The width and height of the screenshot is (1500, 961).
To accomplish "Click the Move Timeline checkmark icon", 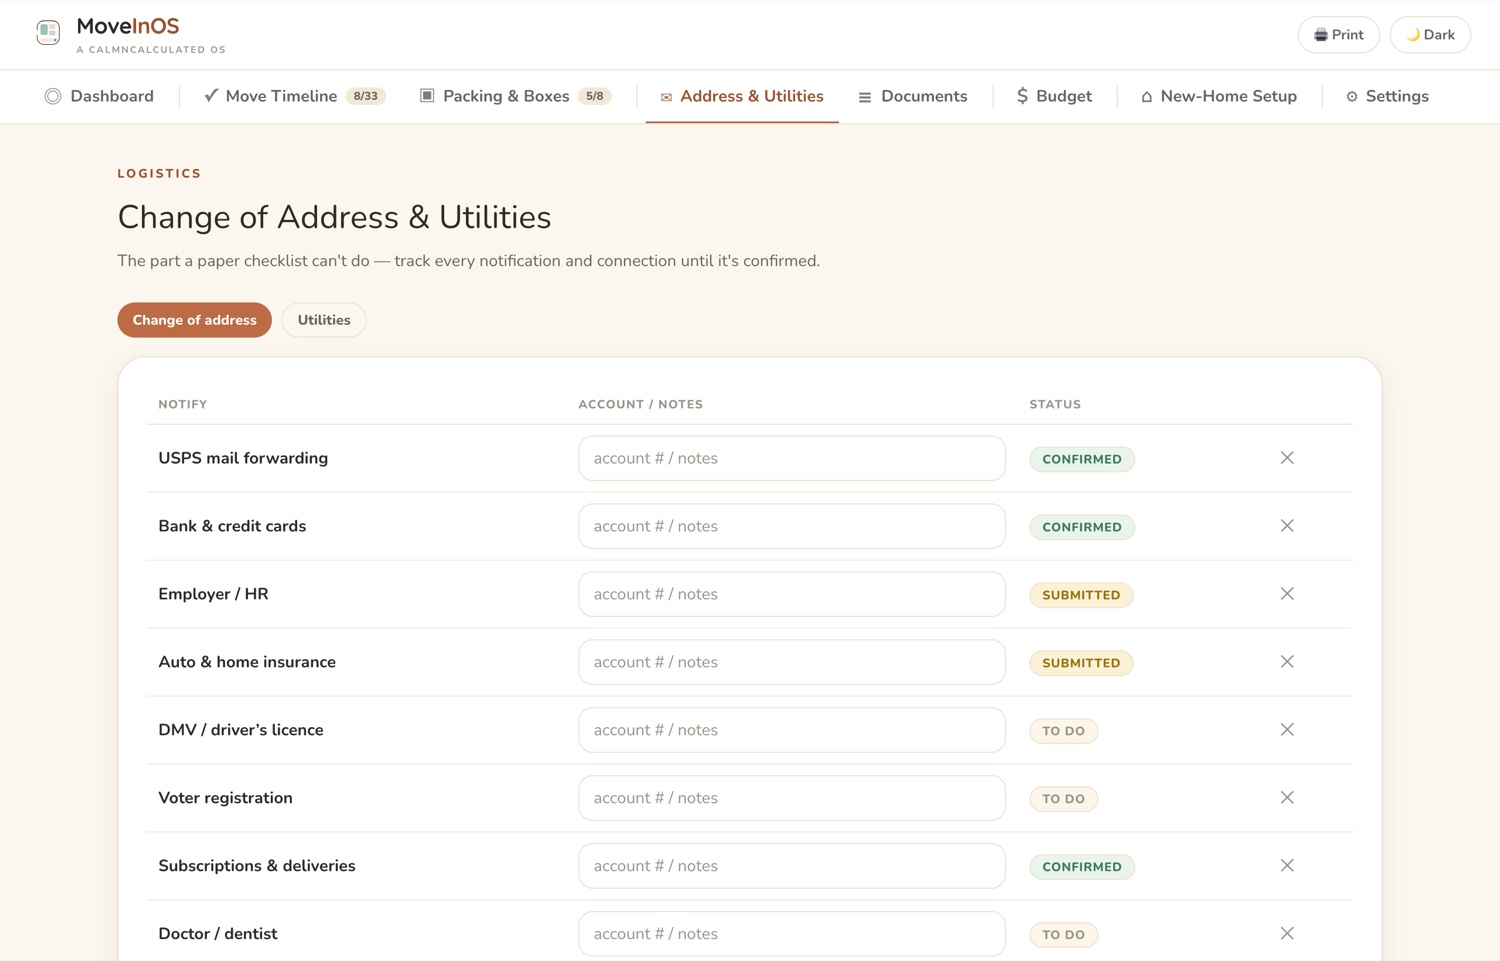I will (211, 96).
